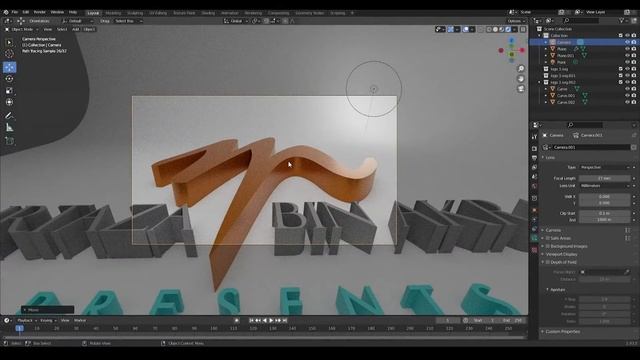This screenshot has width=640, height=360.
Task: Open the Global transform orientation dropdown
Action: click(x=236, y=21)
